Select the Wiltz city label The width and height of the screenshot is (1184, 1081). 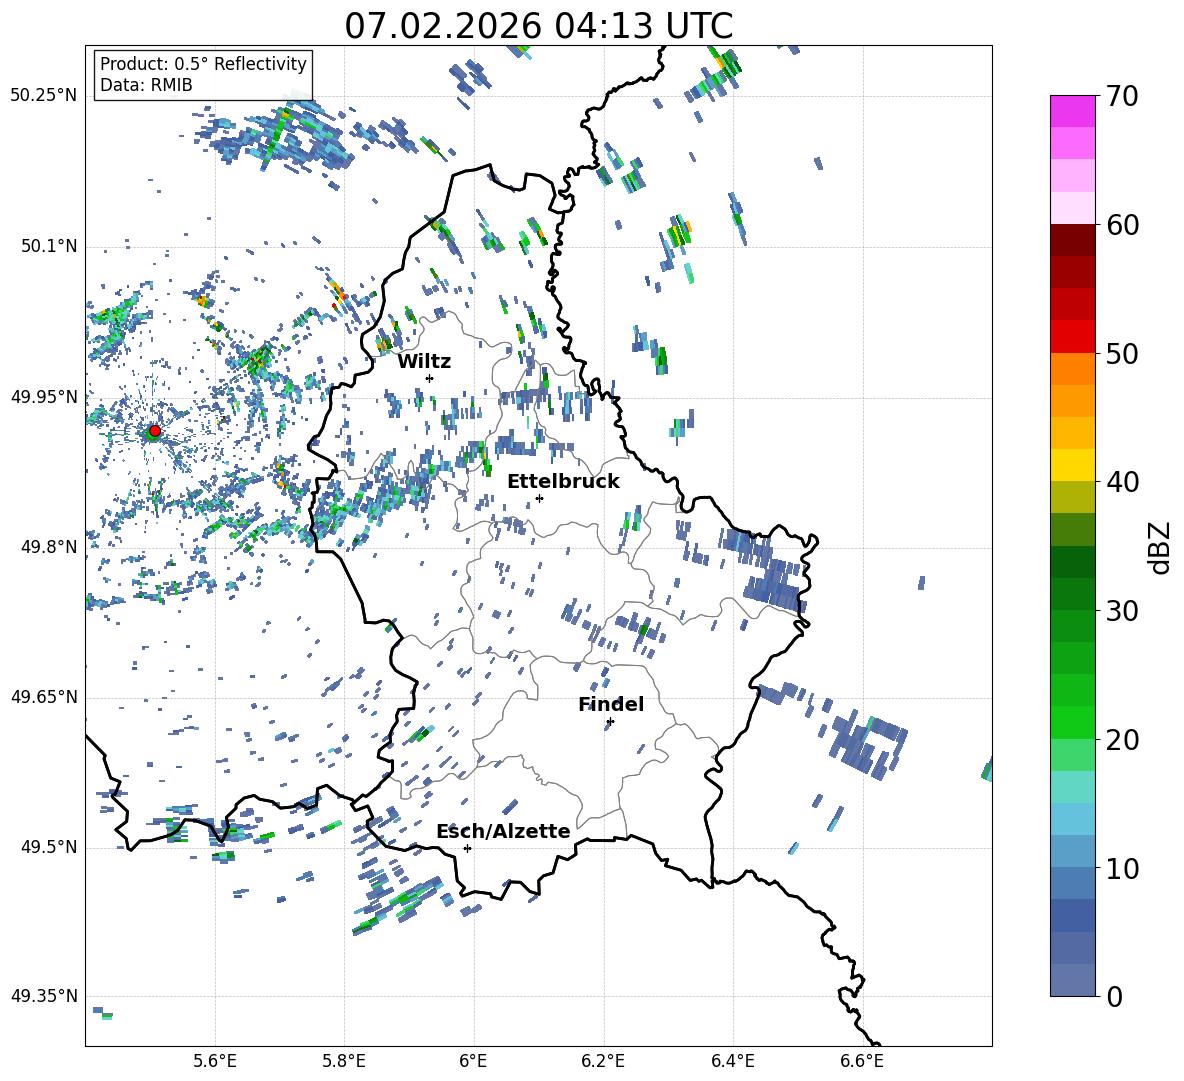(424, 361)
